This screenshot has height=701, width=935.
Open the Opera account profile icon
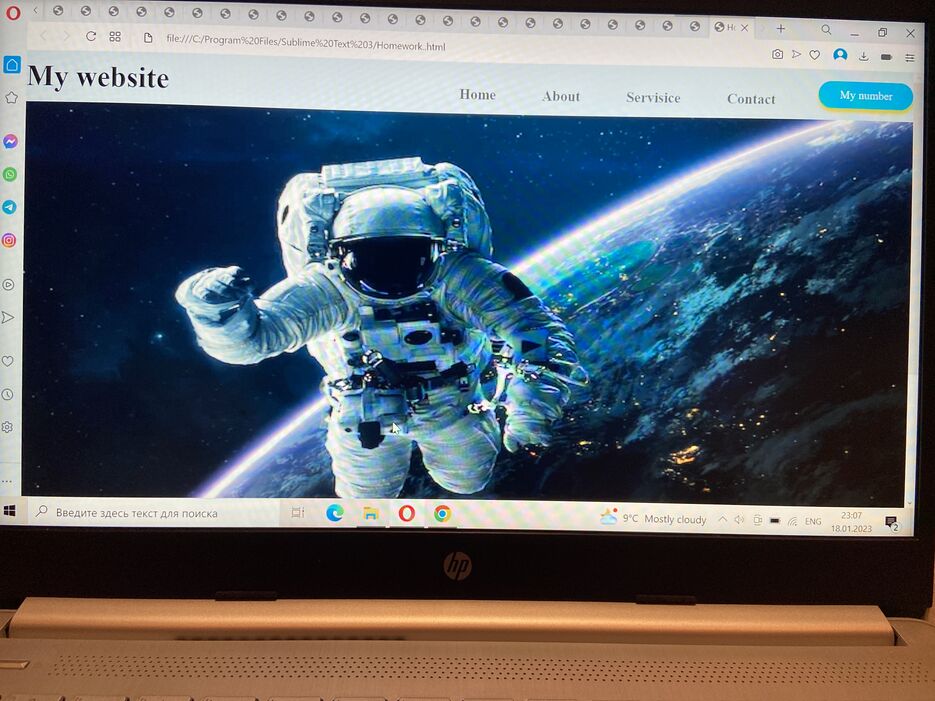(x=840, y=55)
